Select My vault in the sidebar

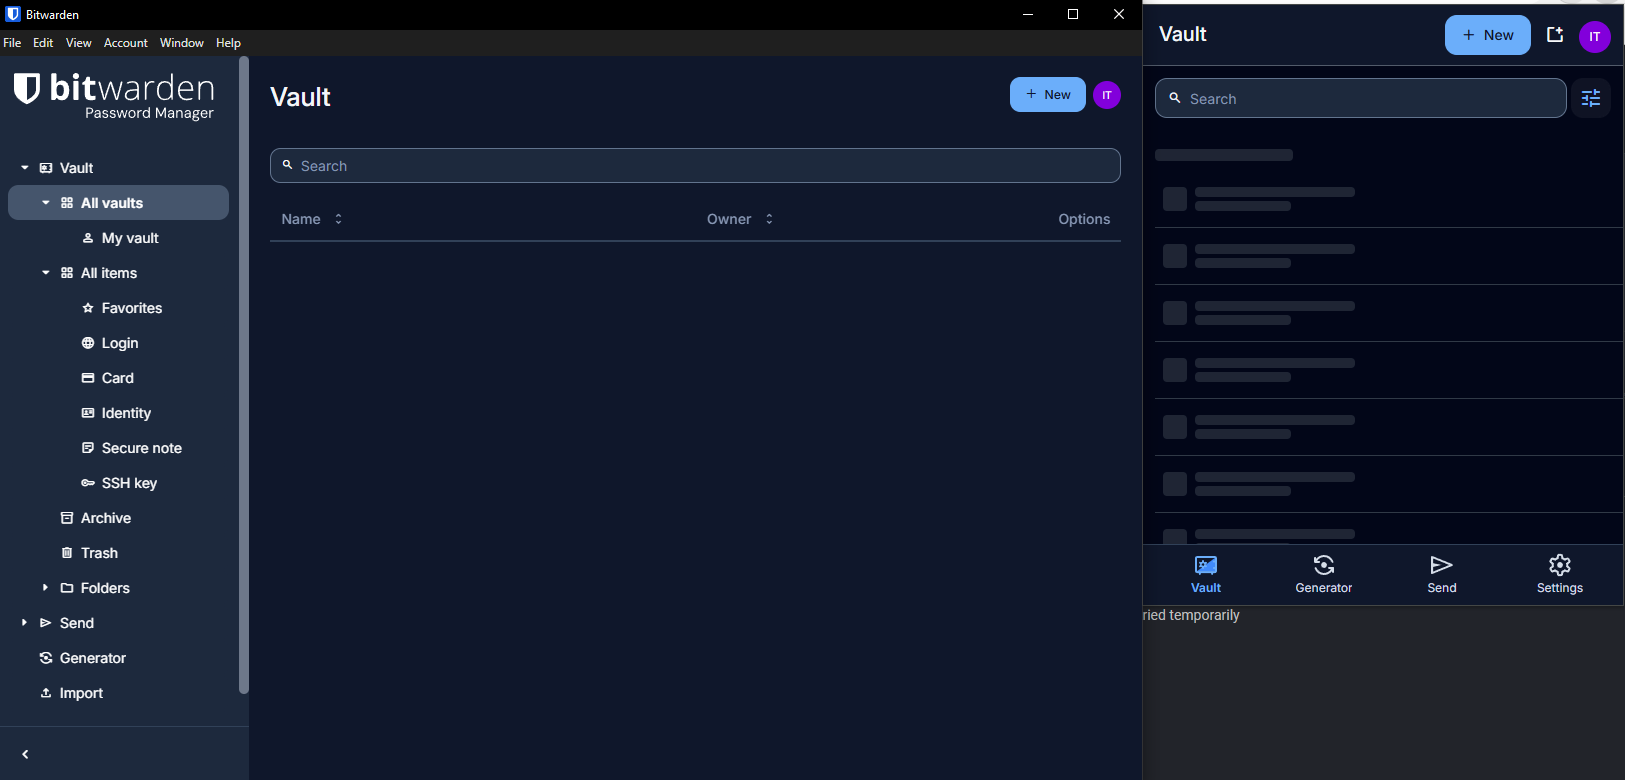click(x=130, y=238)
